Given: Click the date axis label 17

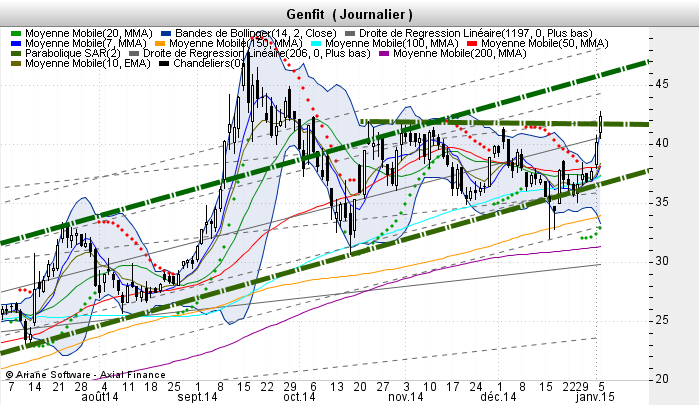Looking at the screenshot, I should click(453, 387).
